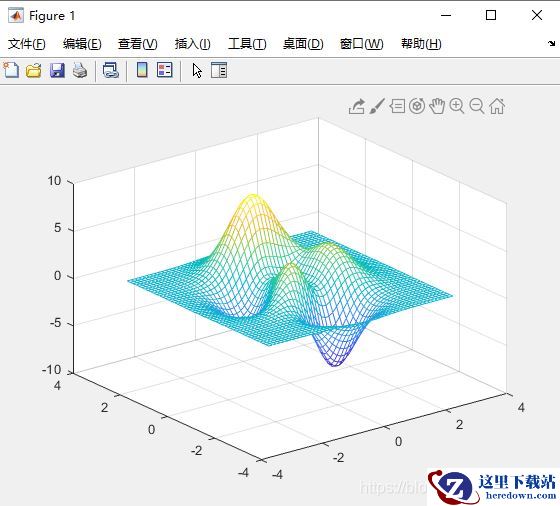Enable the data tips tool

397,106
